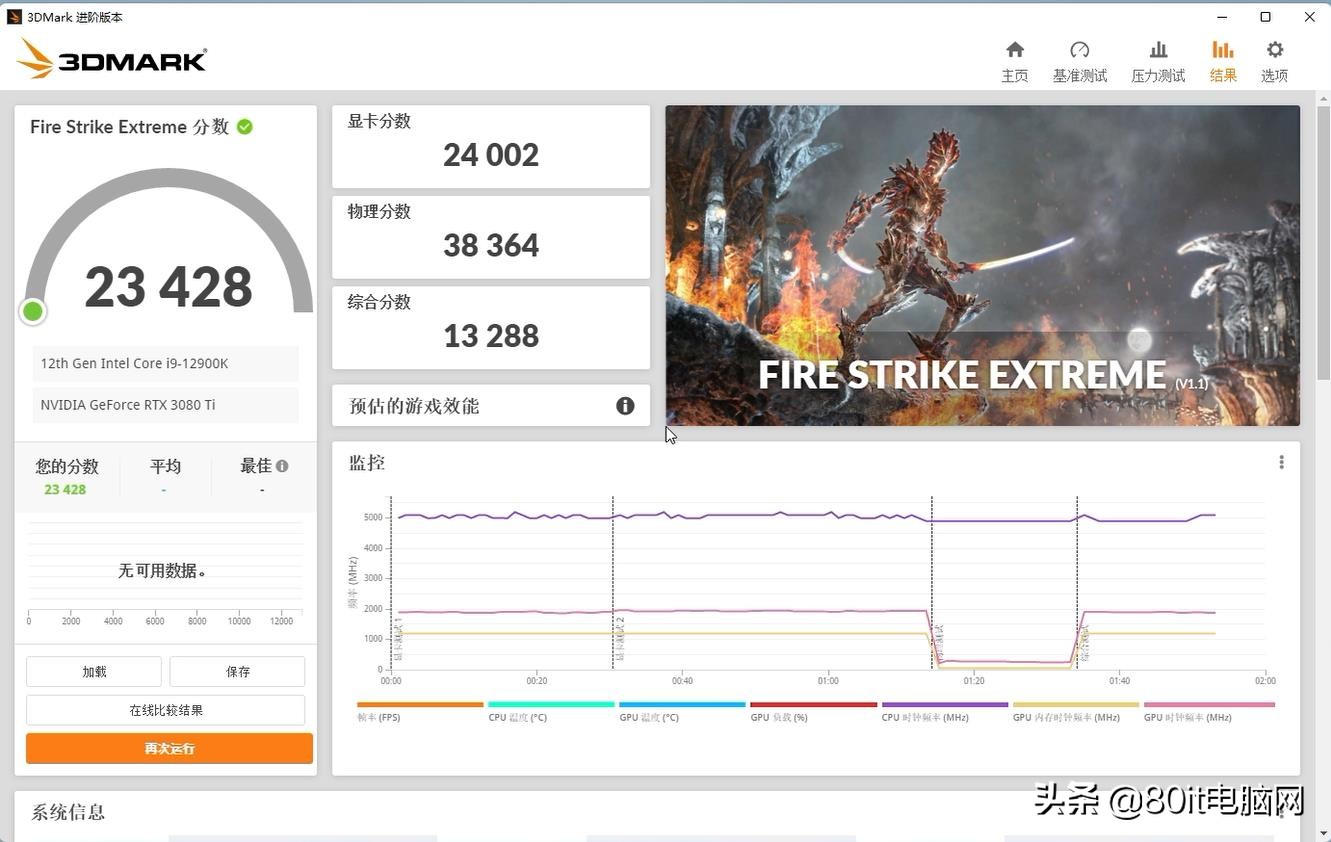Click the 结果 results chart icon

[x=1222, y=58]
